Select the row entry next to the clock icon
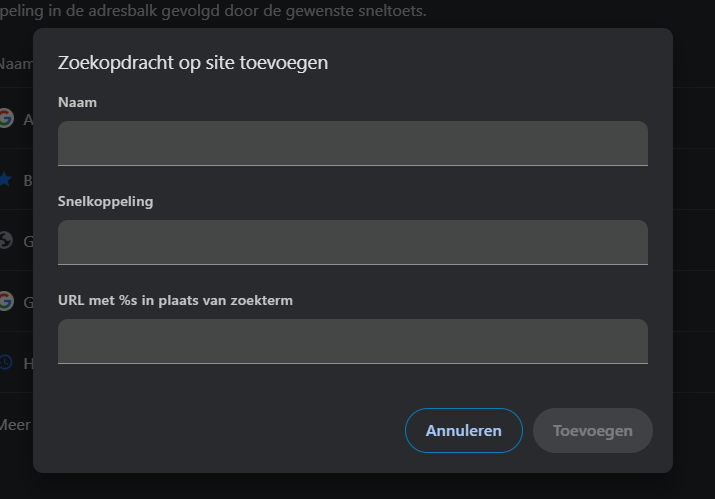 point(28,364)
